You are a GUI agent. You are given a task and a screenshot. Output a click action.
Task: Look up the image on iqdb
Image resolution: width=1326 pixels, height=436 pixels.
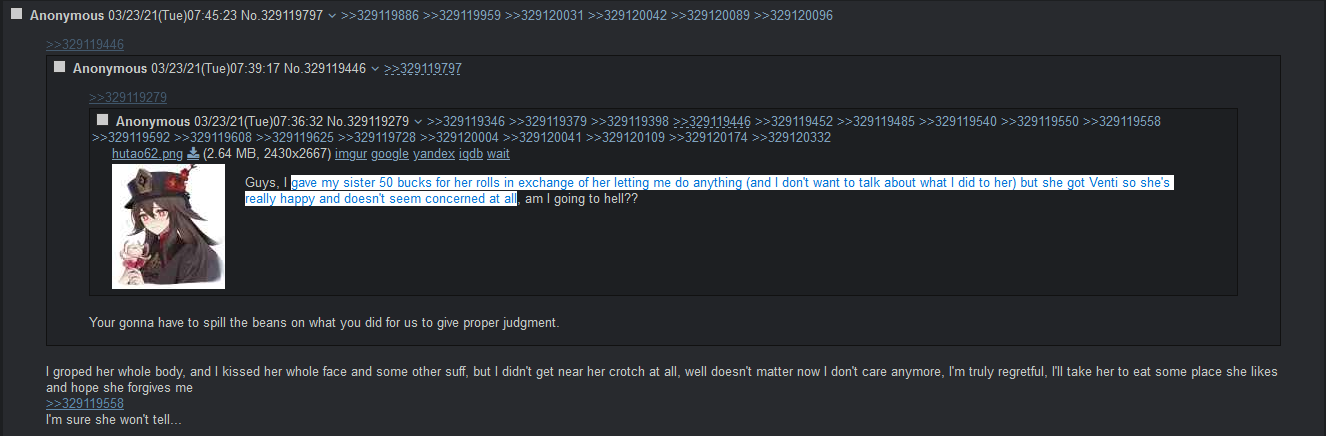(x=470, y=154)
